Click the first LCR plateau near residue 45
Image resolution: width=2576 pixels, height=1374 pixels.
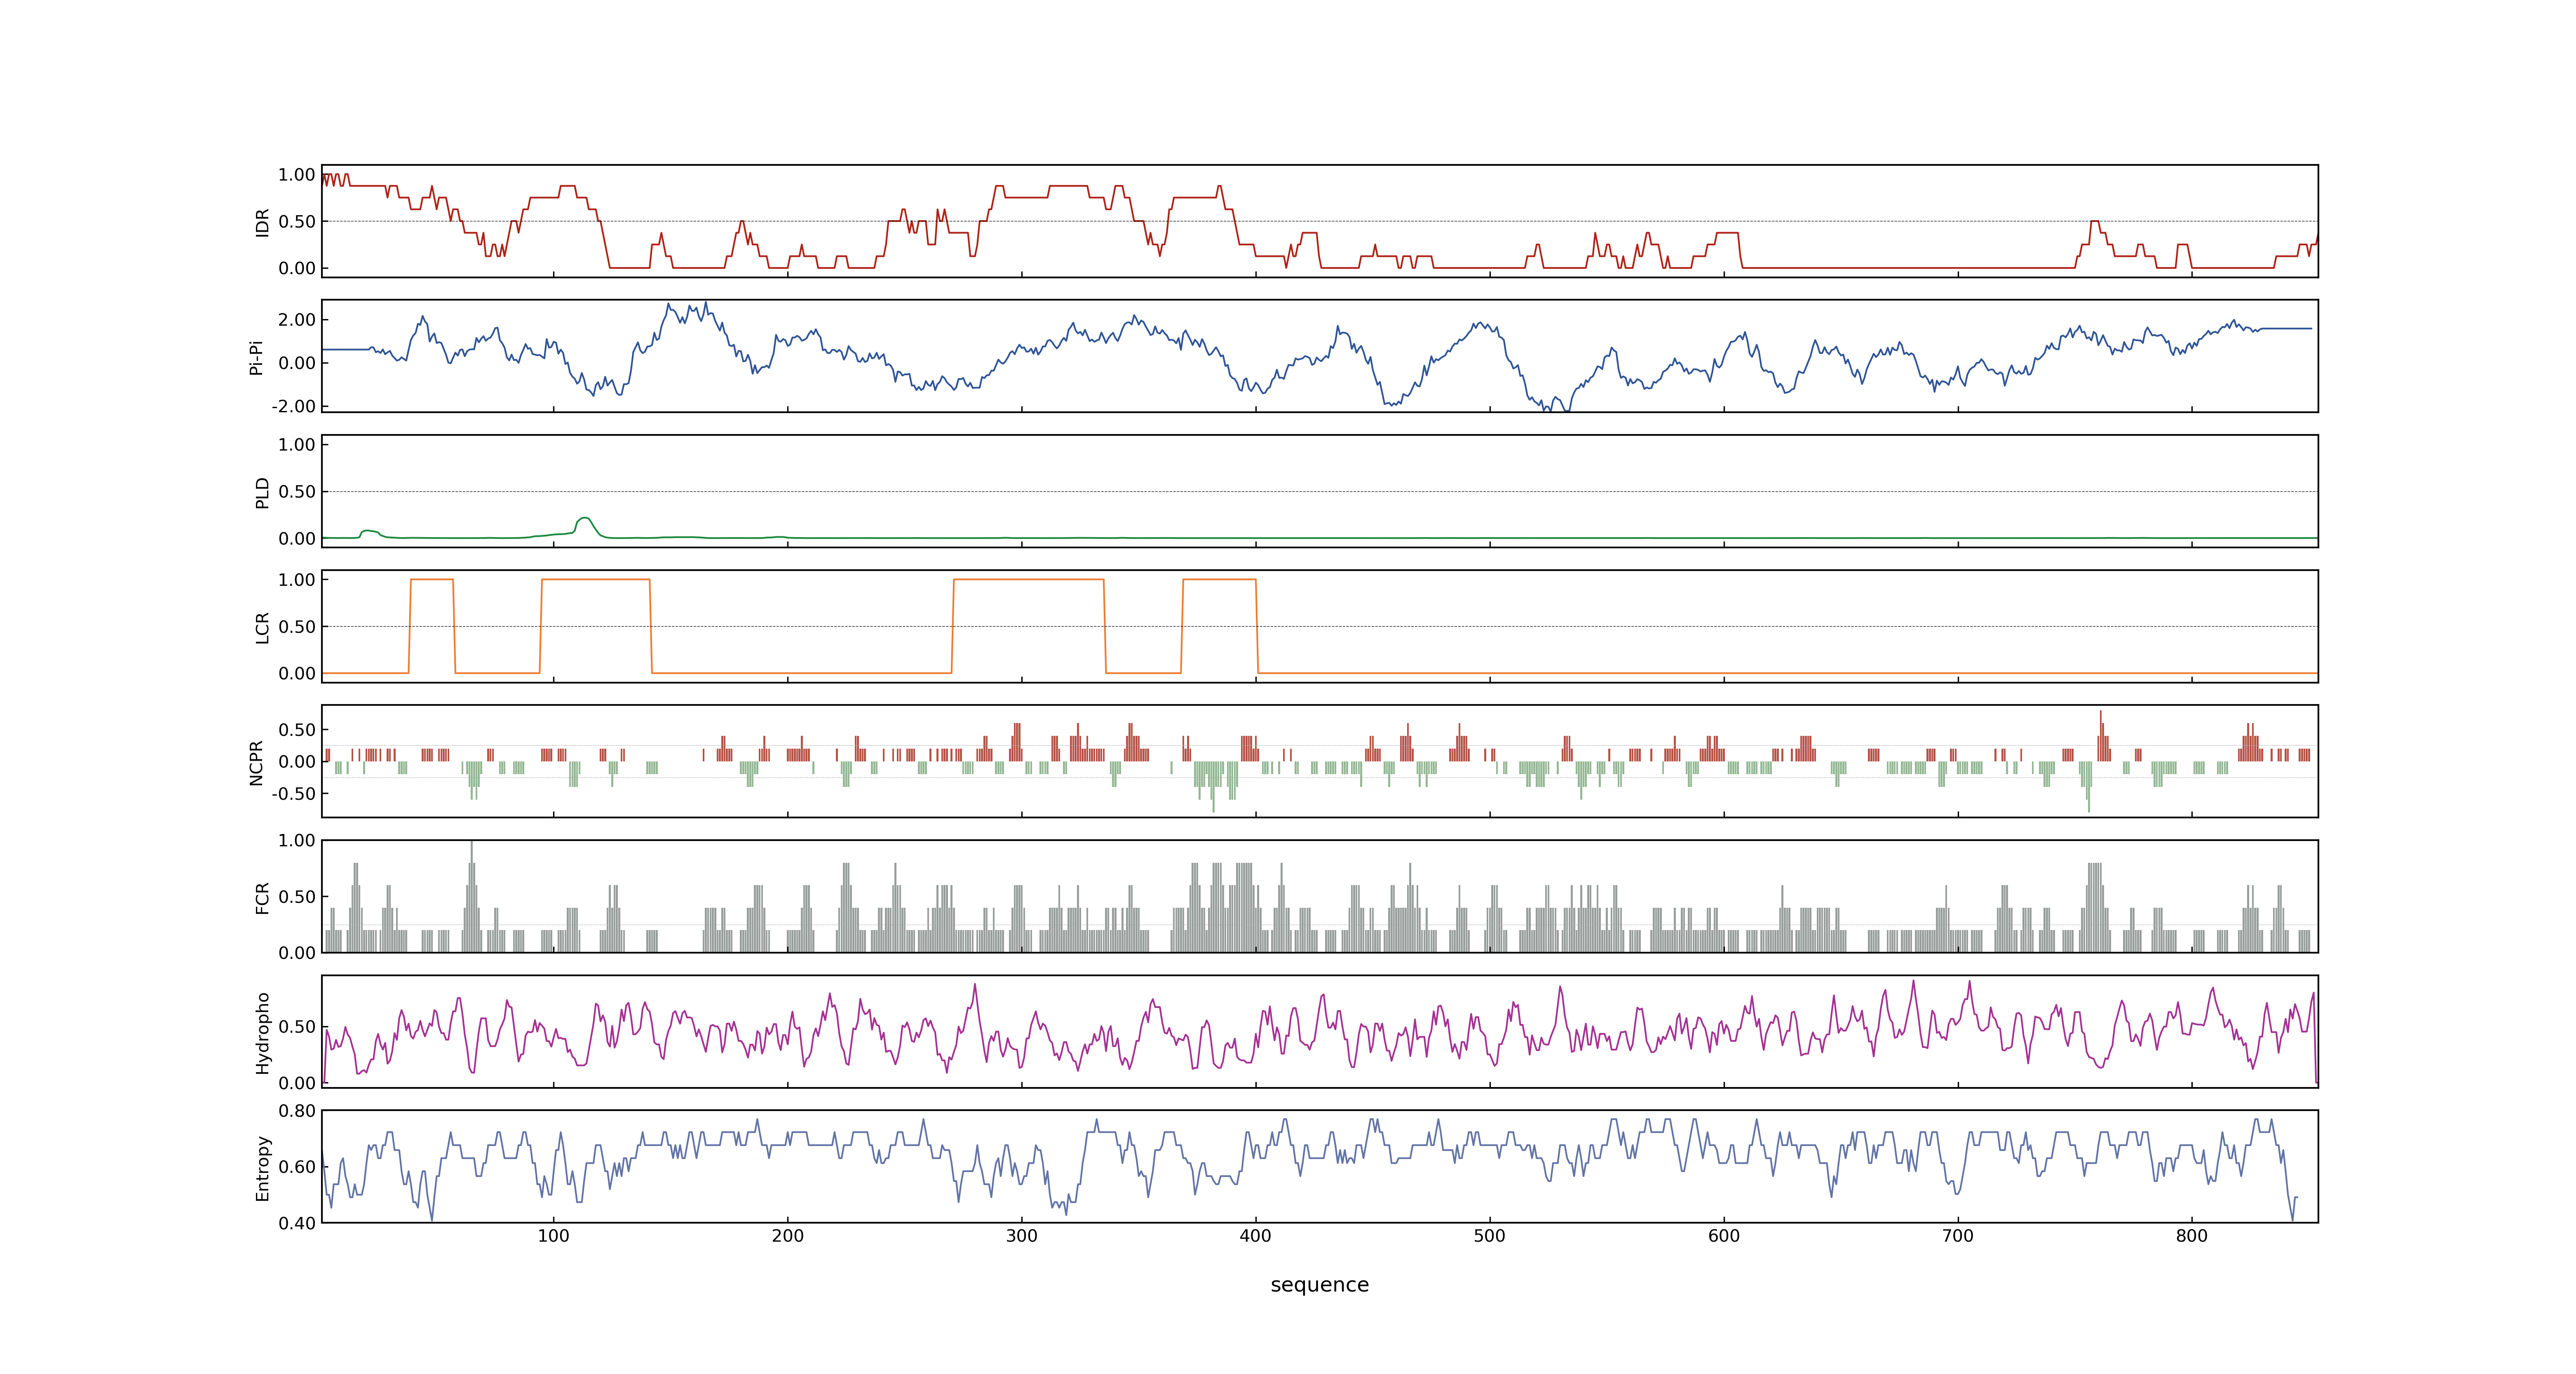click(x=432, y=580)
